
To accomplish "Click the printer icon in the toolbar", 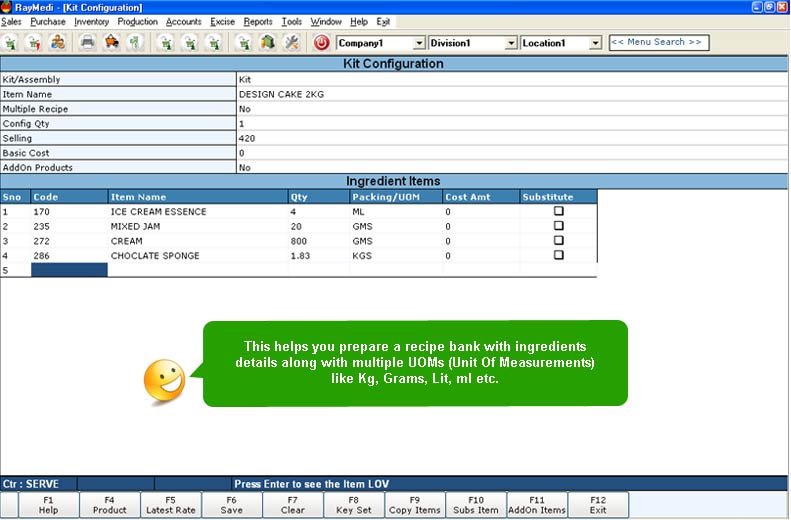I will (88, 42).
